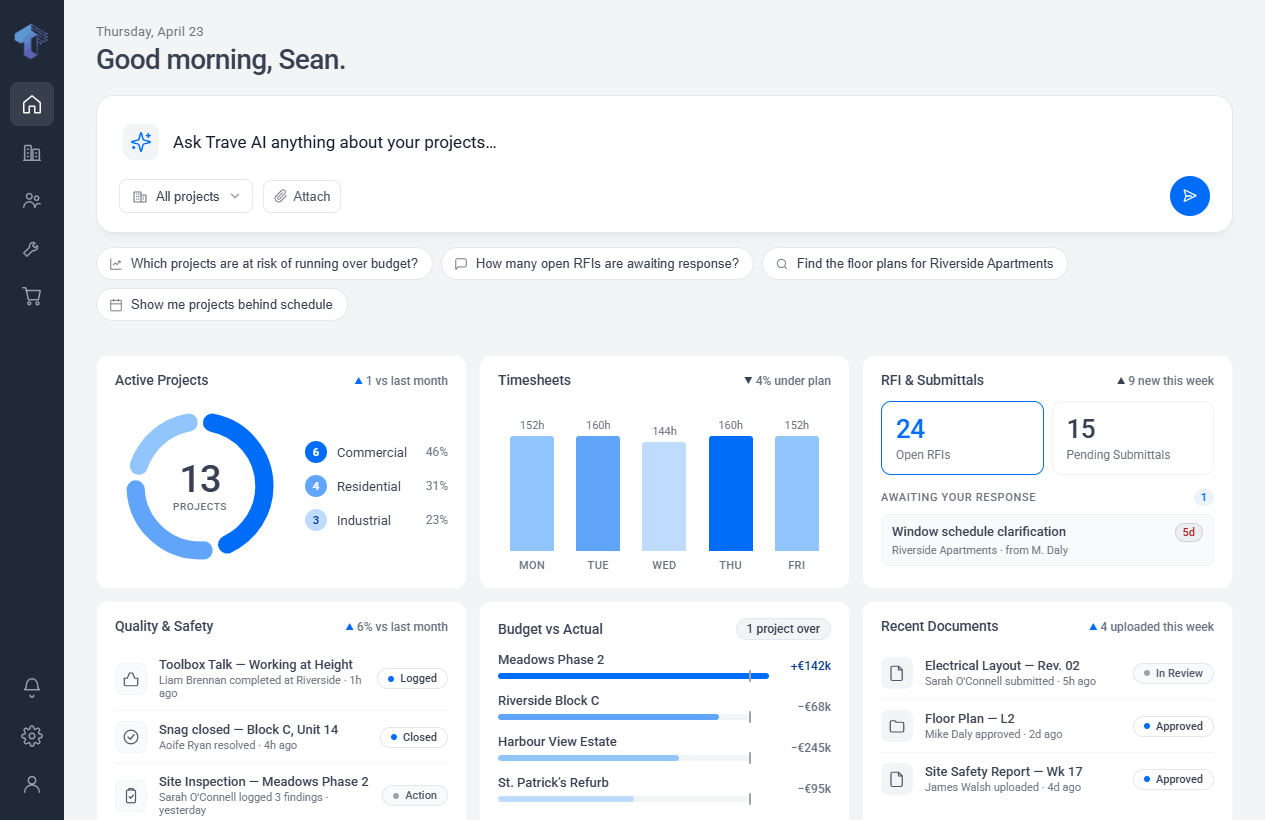Click the 5d badge on the RFI
The height and width of the screenshot is (820, 1265).
[1189, 532]
